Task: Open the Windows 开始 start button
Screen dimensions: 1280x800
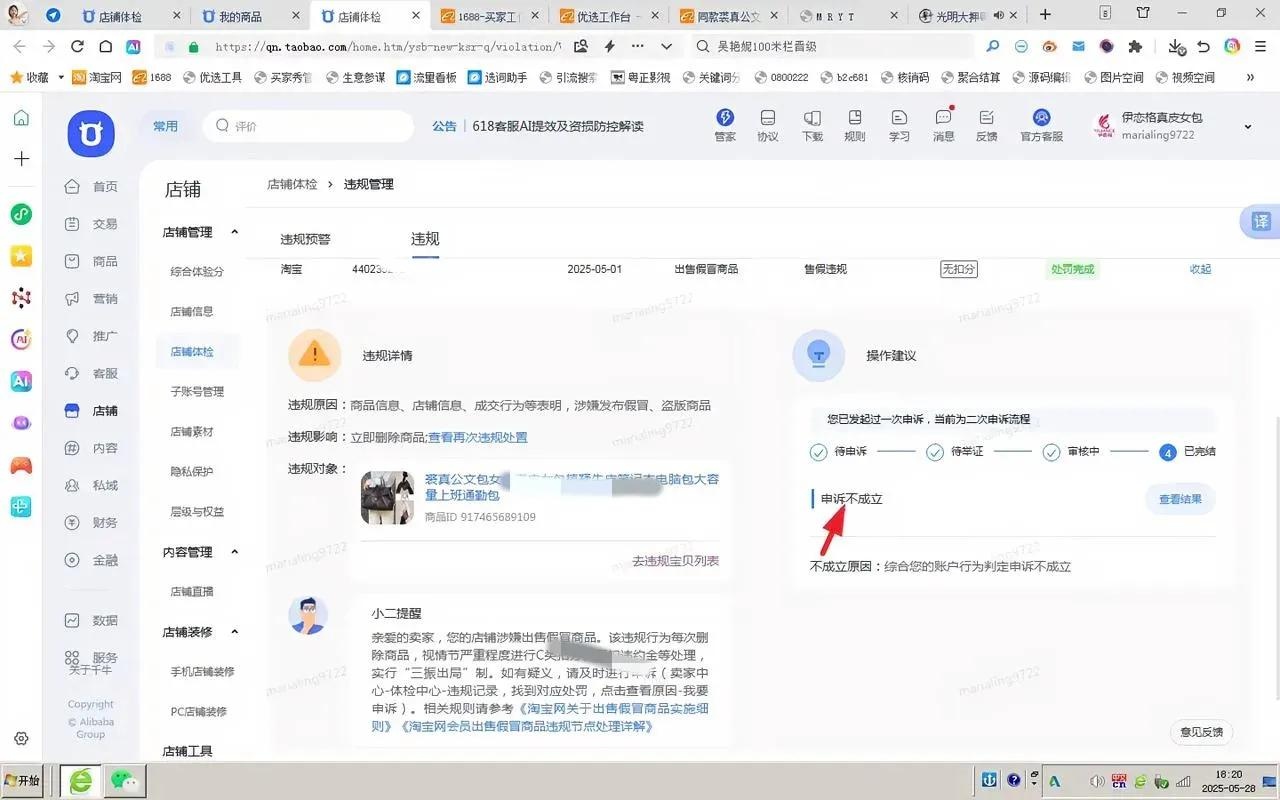Action: click(x=24, y=780)
